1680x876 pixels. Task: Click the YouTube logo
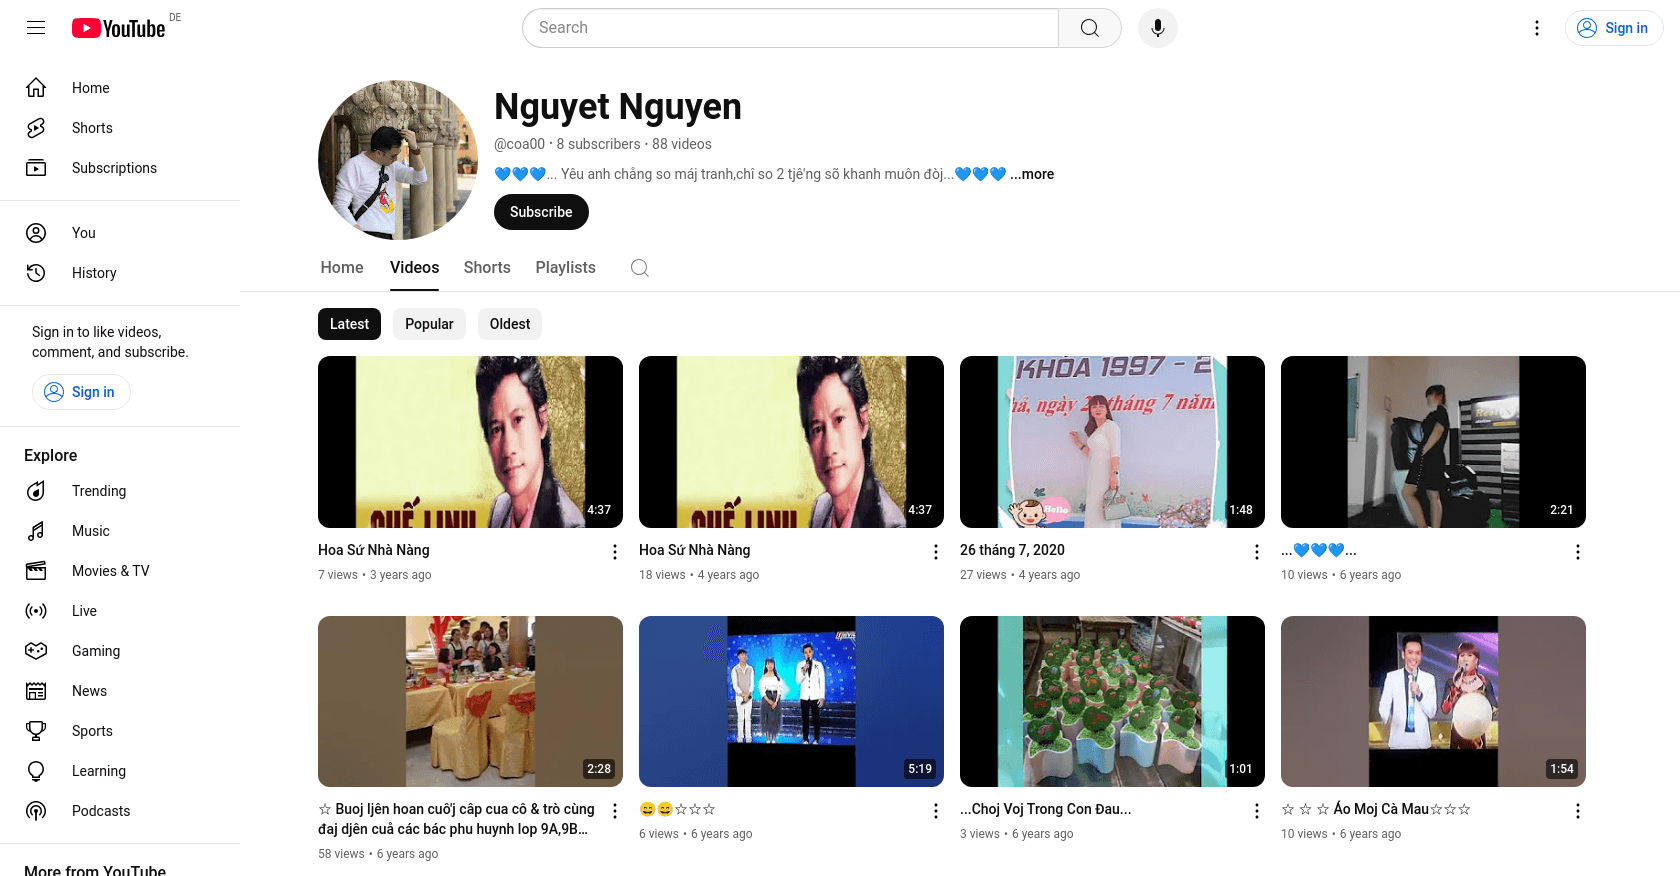coord(119,28)
